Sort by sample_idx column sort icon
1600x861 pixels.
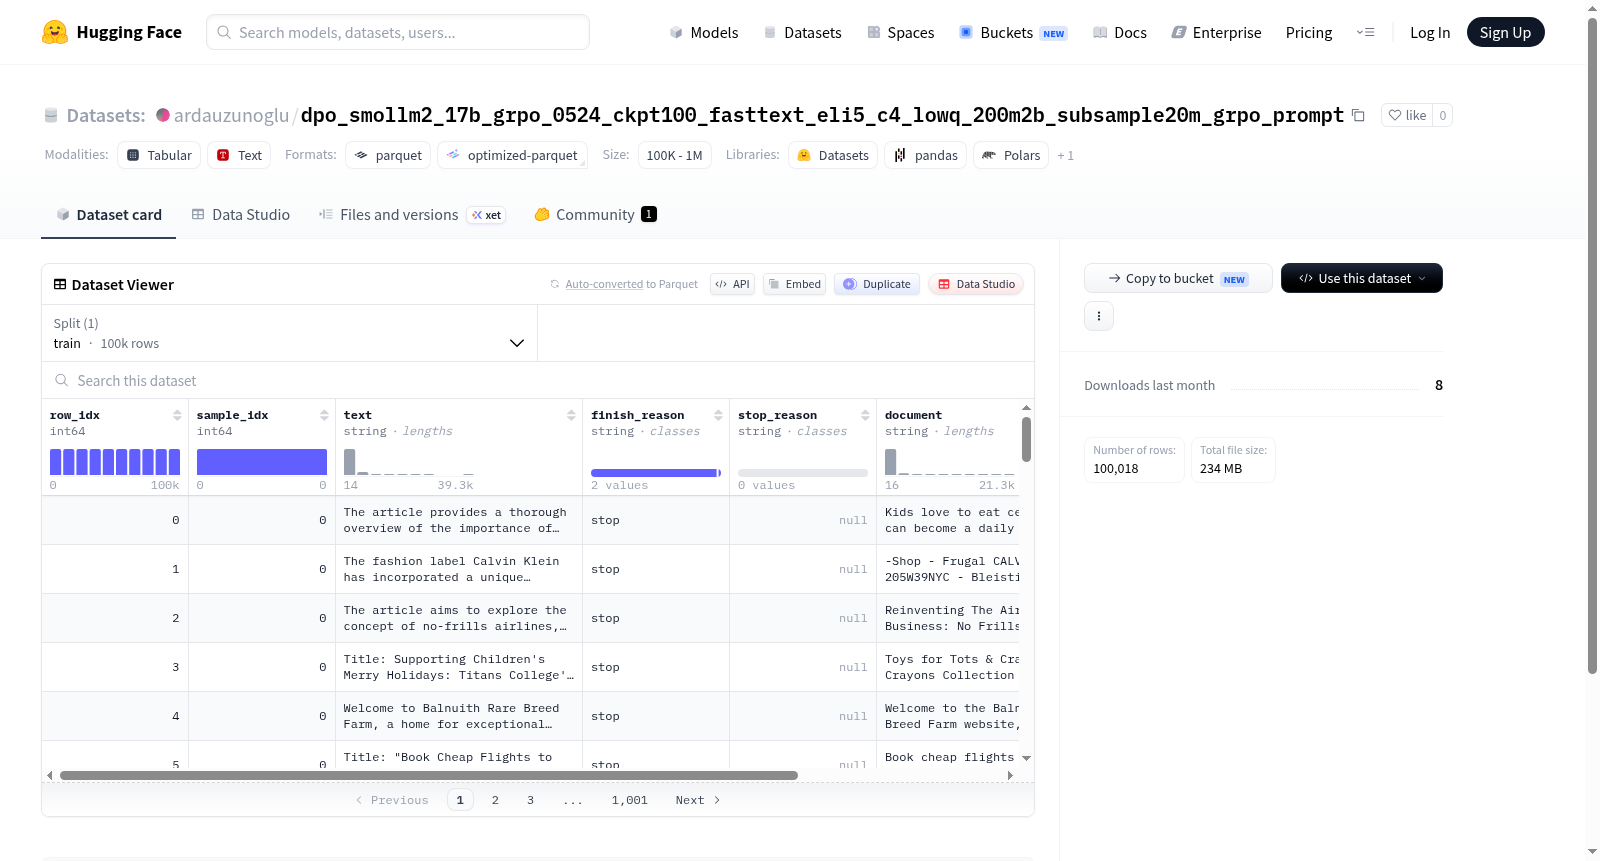click(324, 415)
